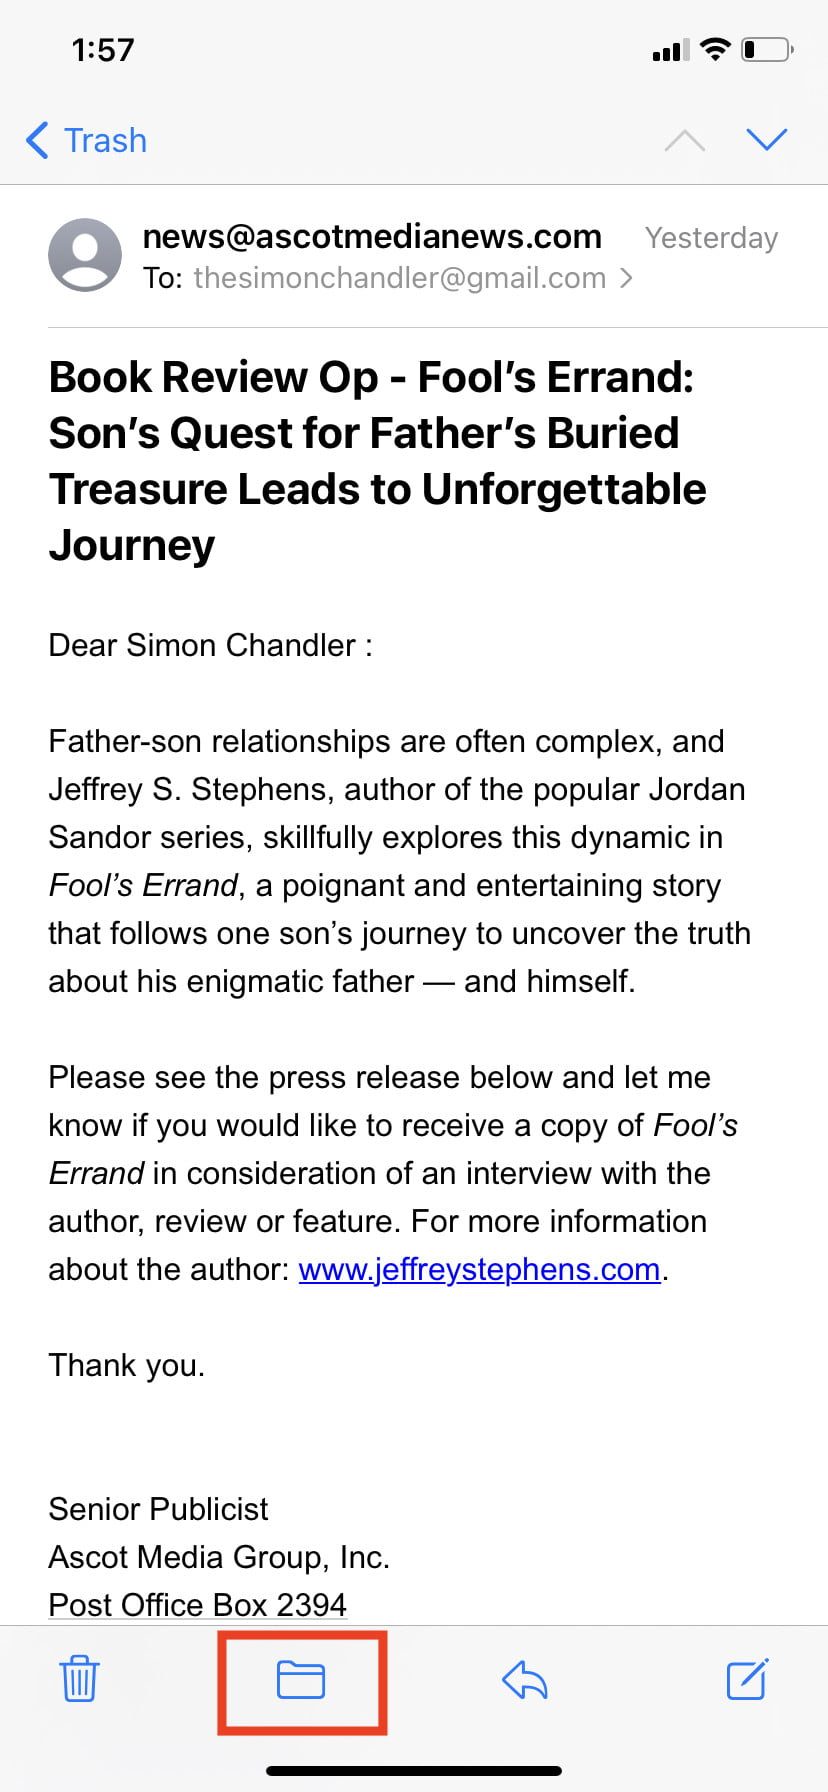Screen dimensions: 828x1792
Task: Tap the move-to-folder icon
Action: tap(301, 1679)
